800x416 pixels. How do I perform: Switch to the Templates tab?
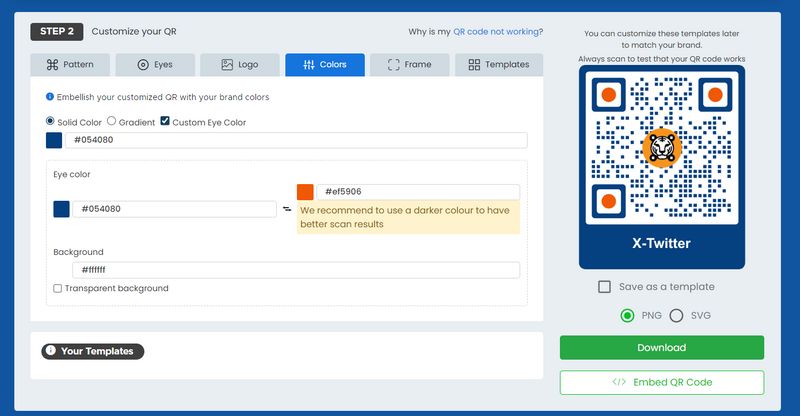coord(499,65)
